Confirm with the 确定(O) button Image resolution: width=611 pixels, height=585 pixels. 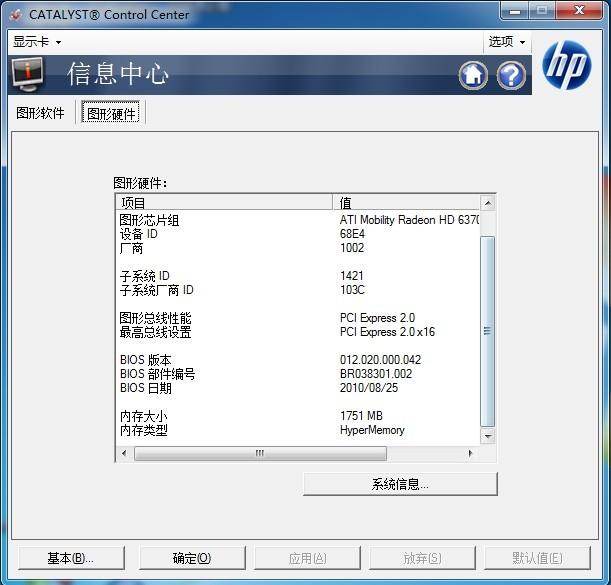[192, 558]
